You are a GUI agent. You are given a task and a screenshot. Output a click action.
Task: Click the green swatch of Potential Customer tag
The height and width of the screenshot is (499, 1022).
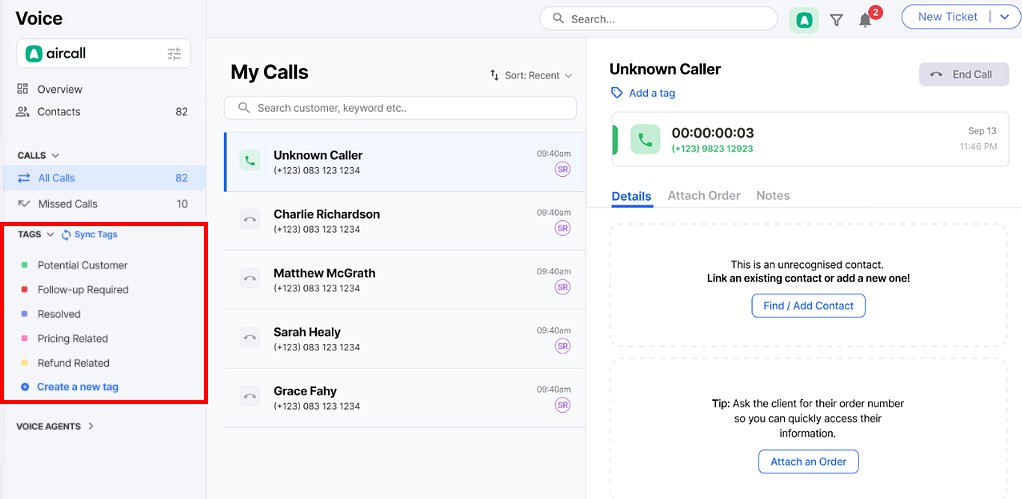24,265
